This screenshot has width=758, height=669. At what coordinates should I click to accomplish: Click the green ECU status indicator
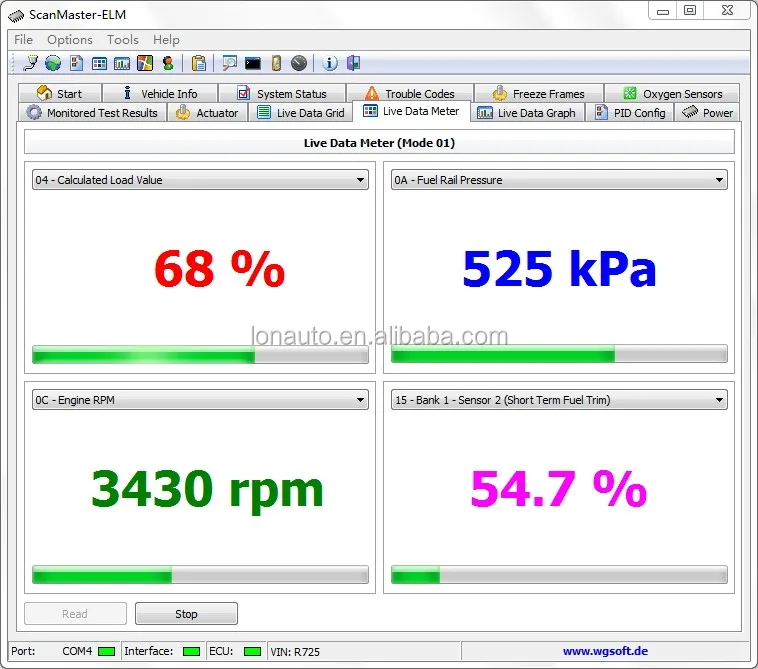[252, 652]
